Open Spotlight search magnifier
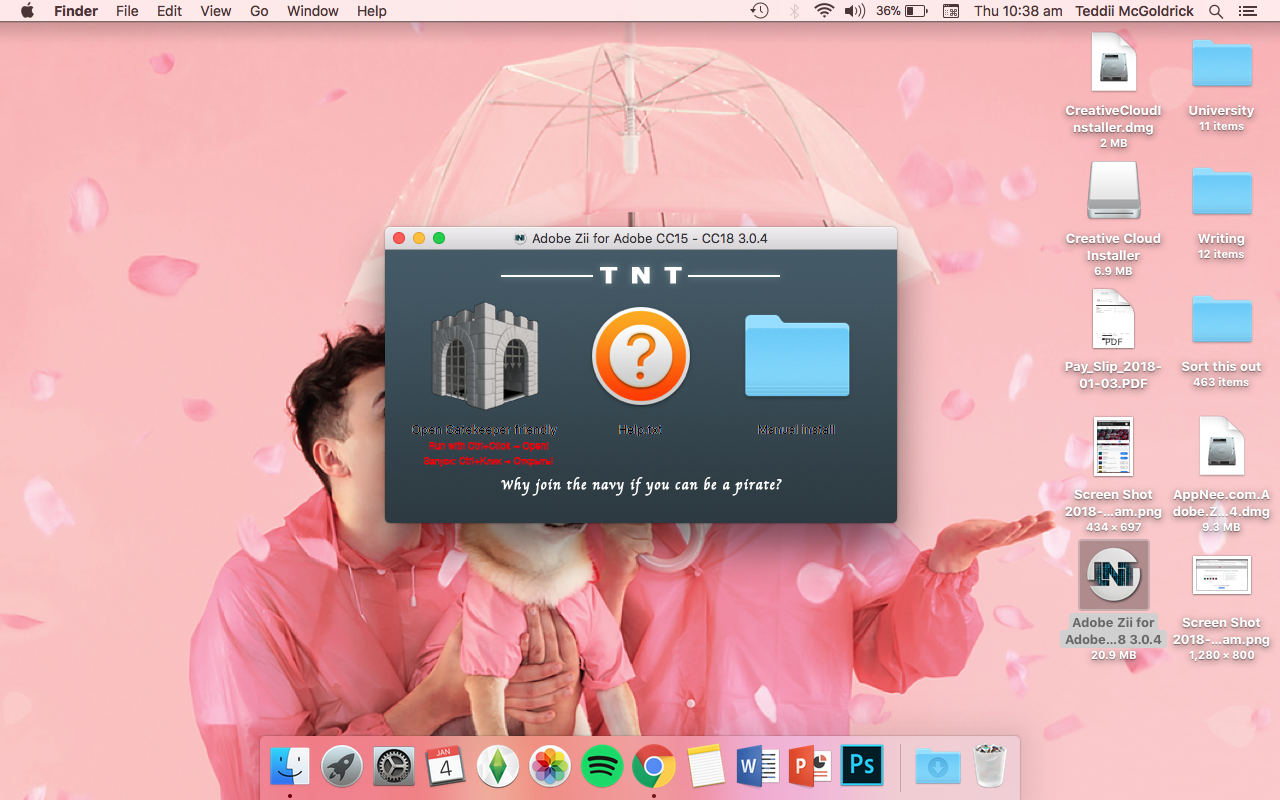Image resolution: width=1280 pixels, height=800 pixels. point(1216,11)
